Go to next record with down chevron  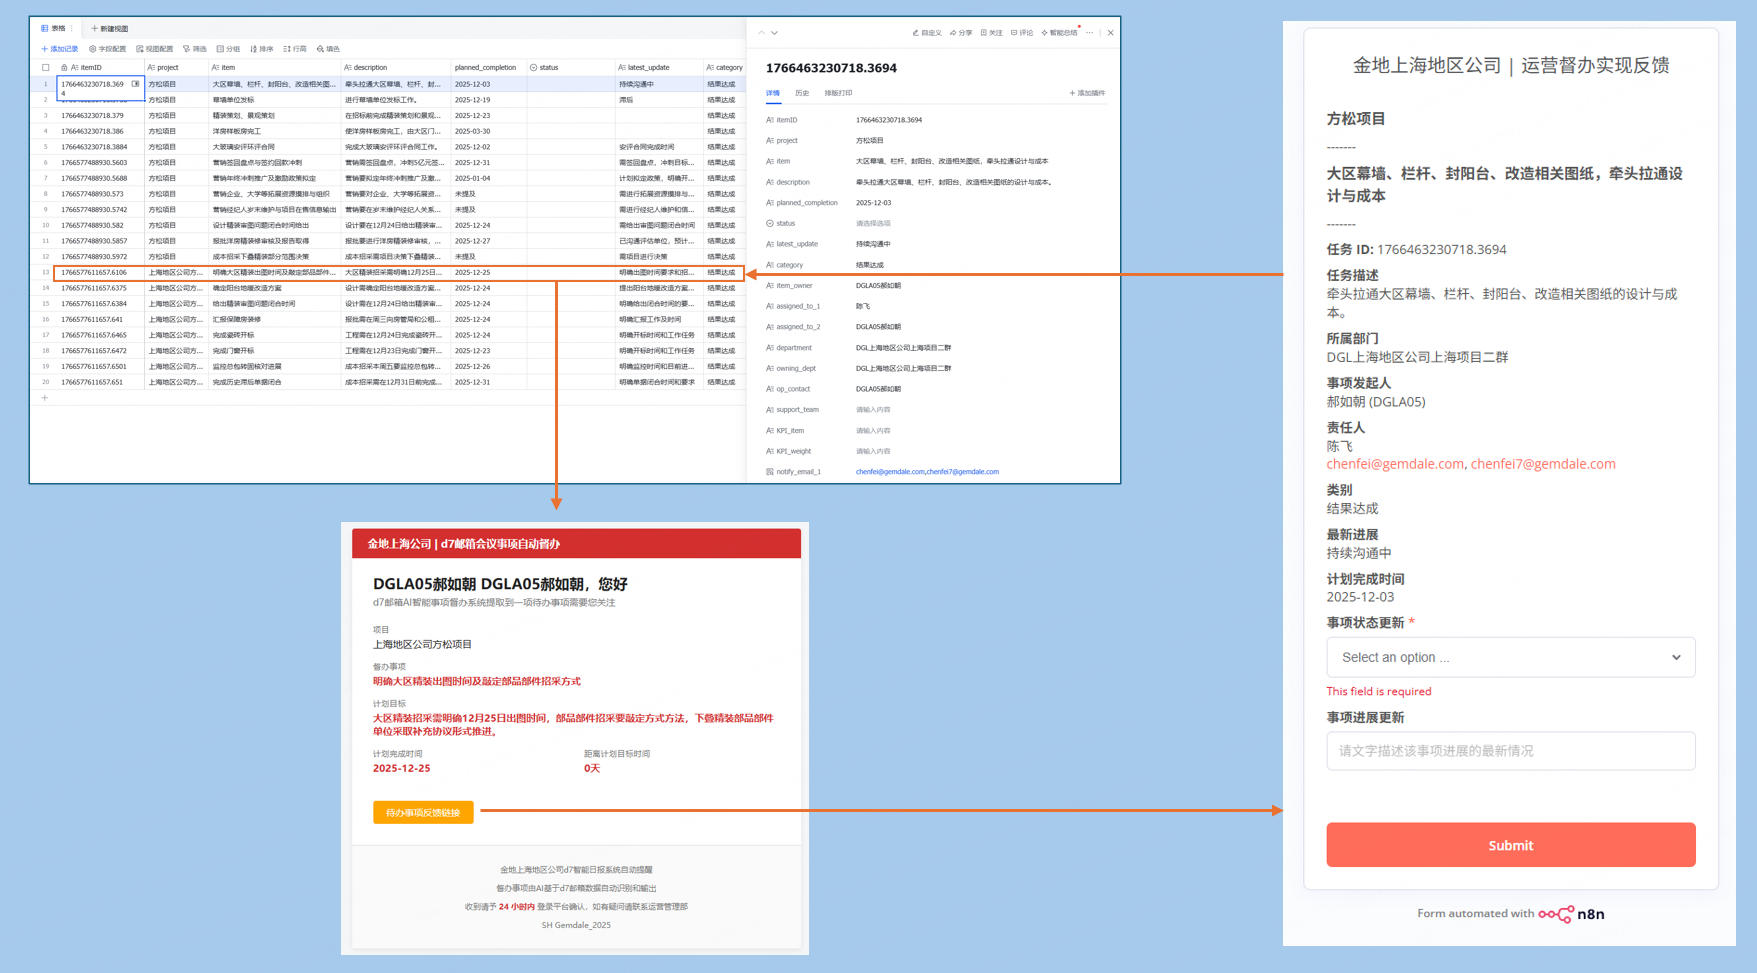774,33
